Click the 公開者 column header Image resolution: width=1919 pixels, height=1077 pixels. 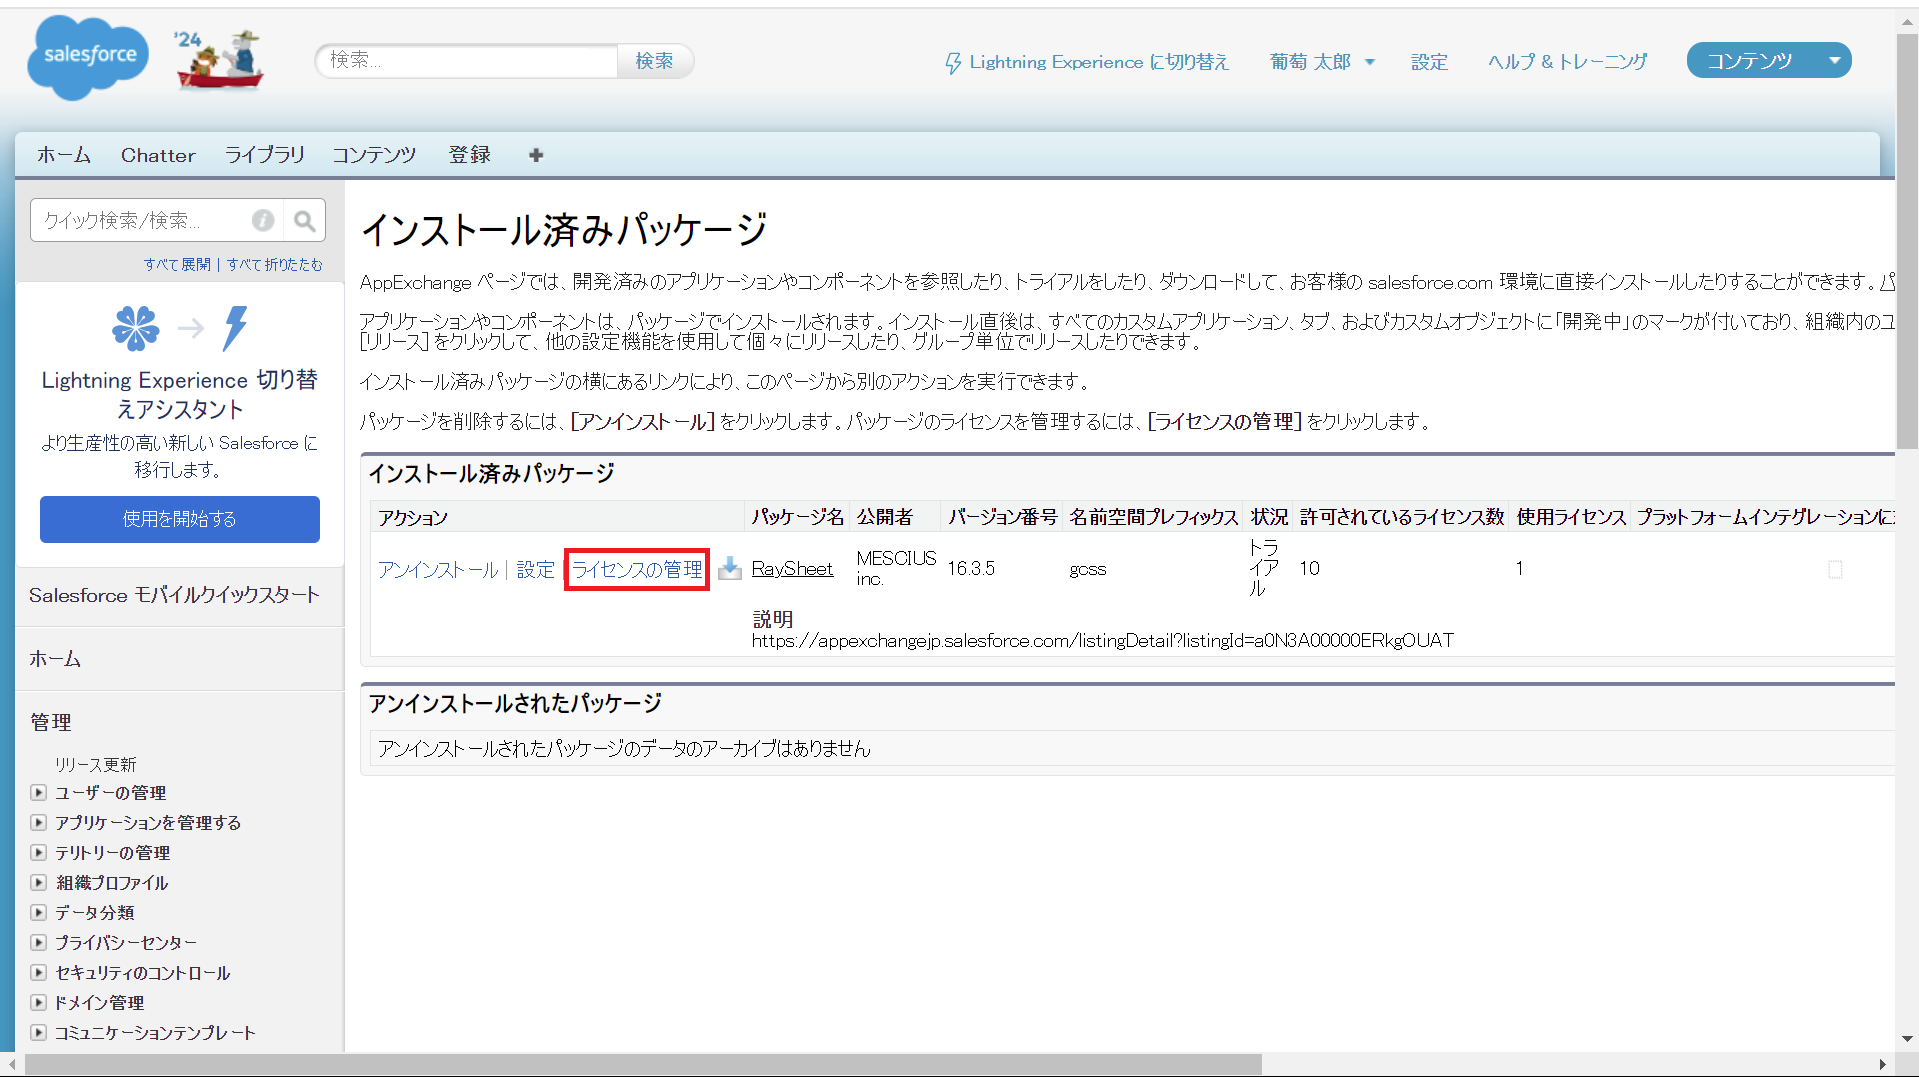click(884, 517)
